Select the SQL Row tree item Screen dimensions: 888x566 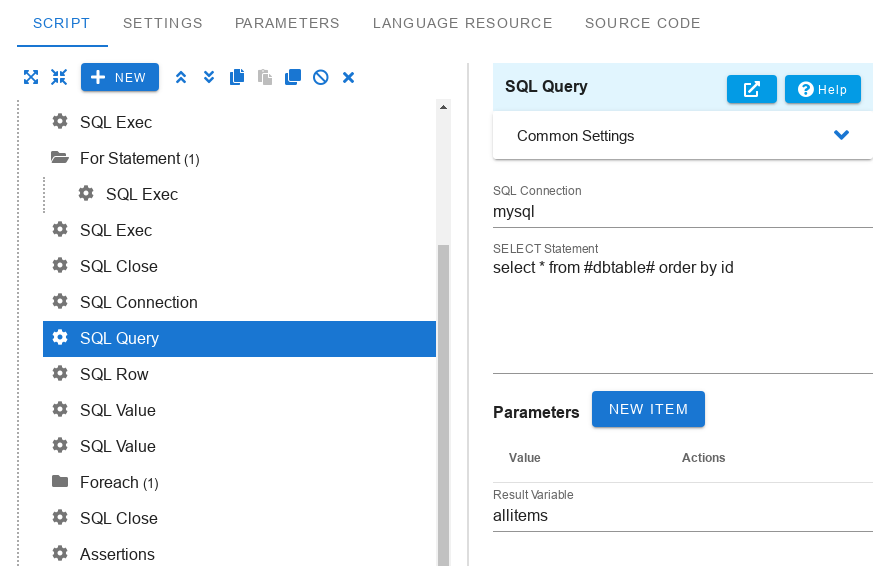pyautogui.click(x=239, y=375)
